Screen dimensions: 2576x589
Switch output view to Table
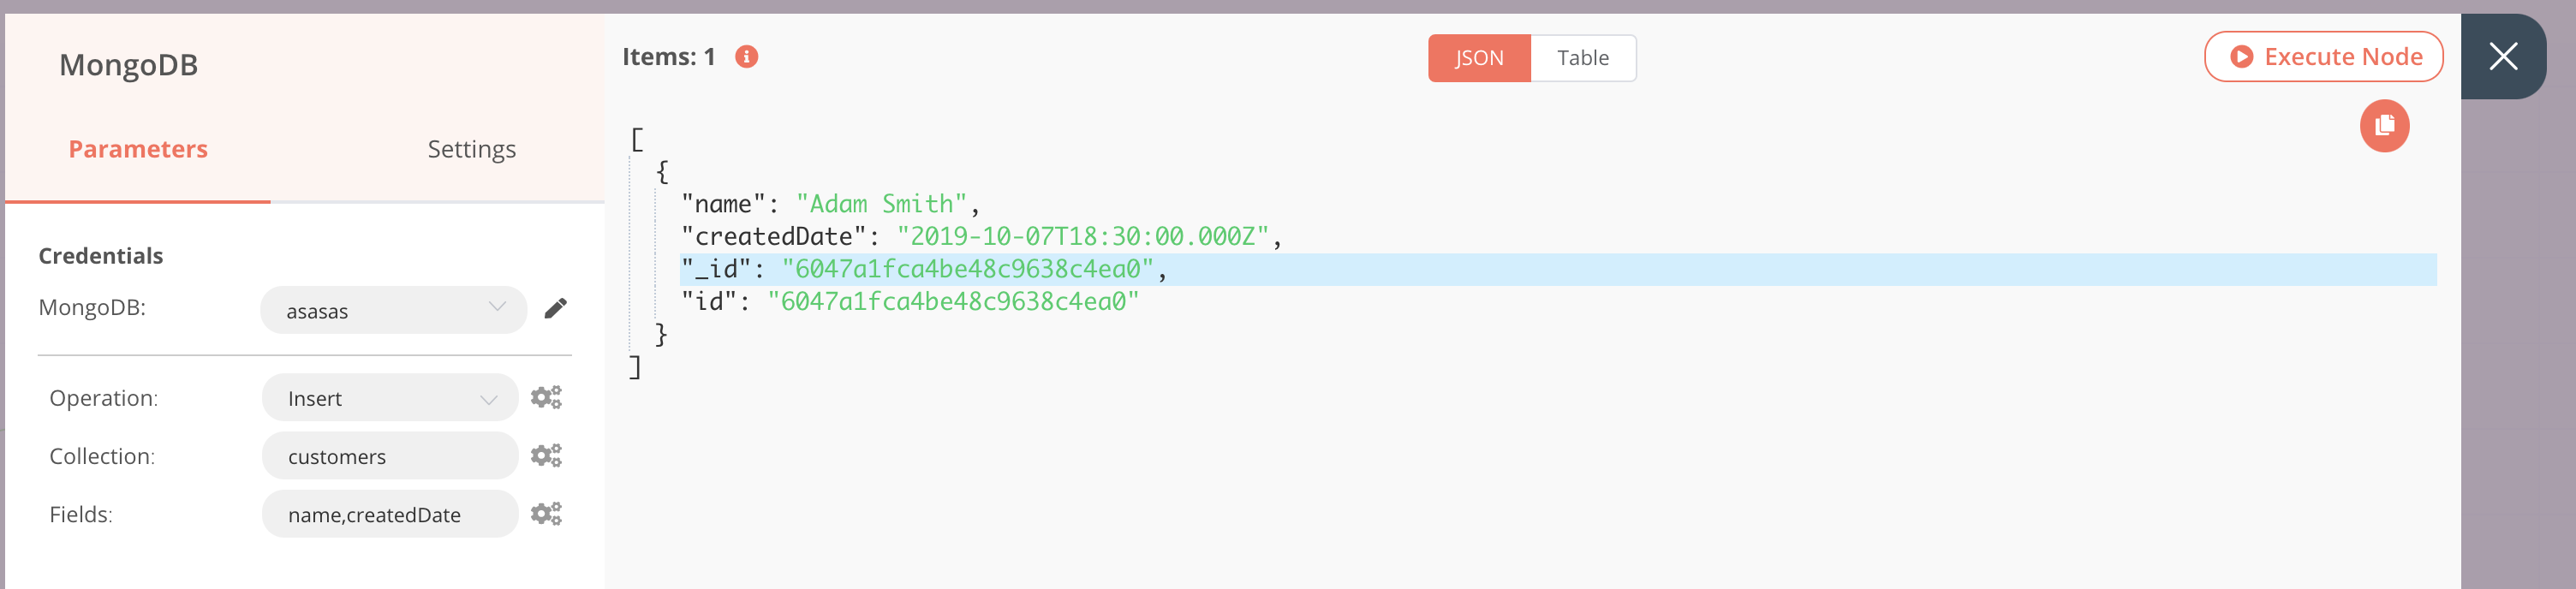1582,57
